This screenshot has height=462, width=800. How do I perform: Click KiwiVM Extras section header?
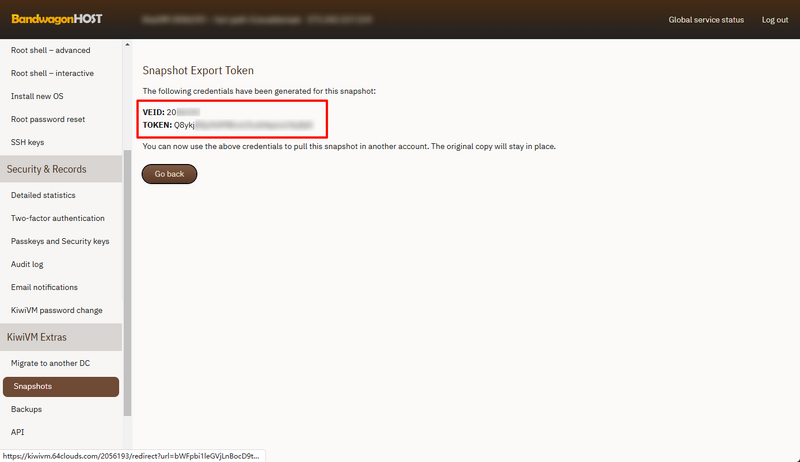(37, 337)
